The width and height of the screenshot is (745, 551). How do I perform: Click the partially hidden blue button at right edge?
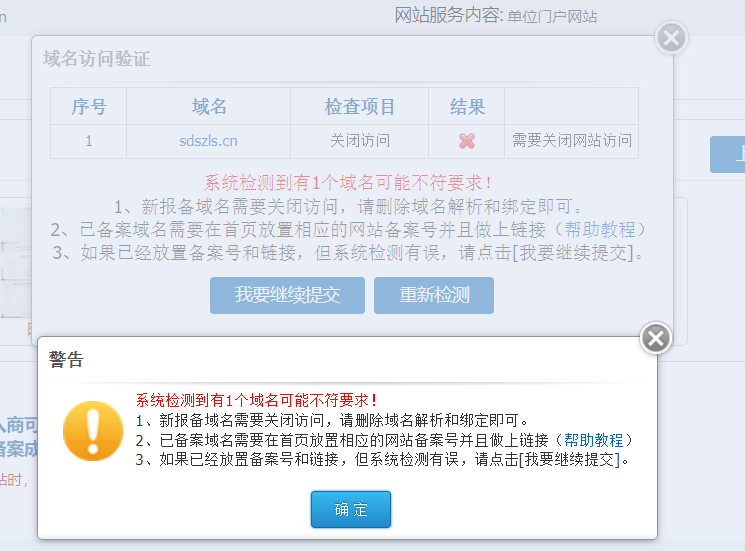pyautogui.click(x=727, y=155)
